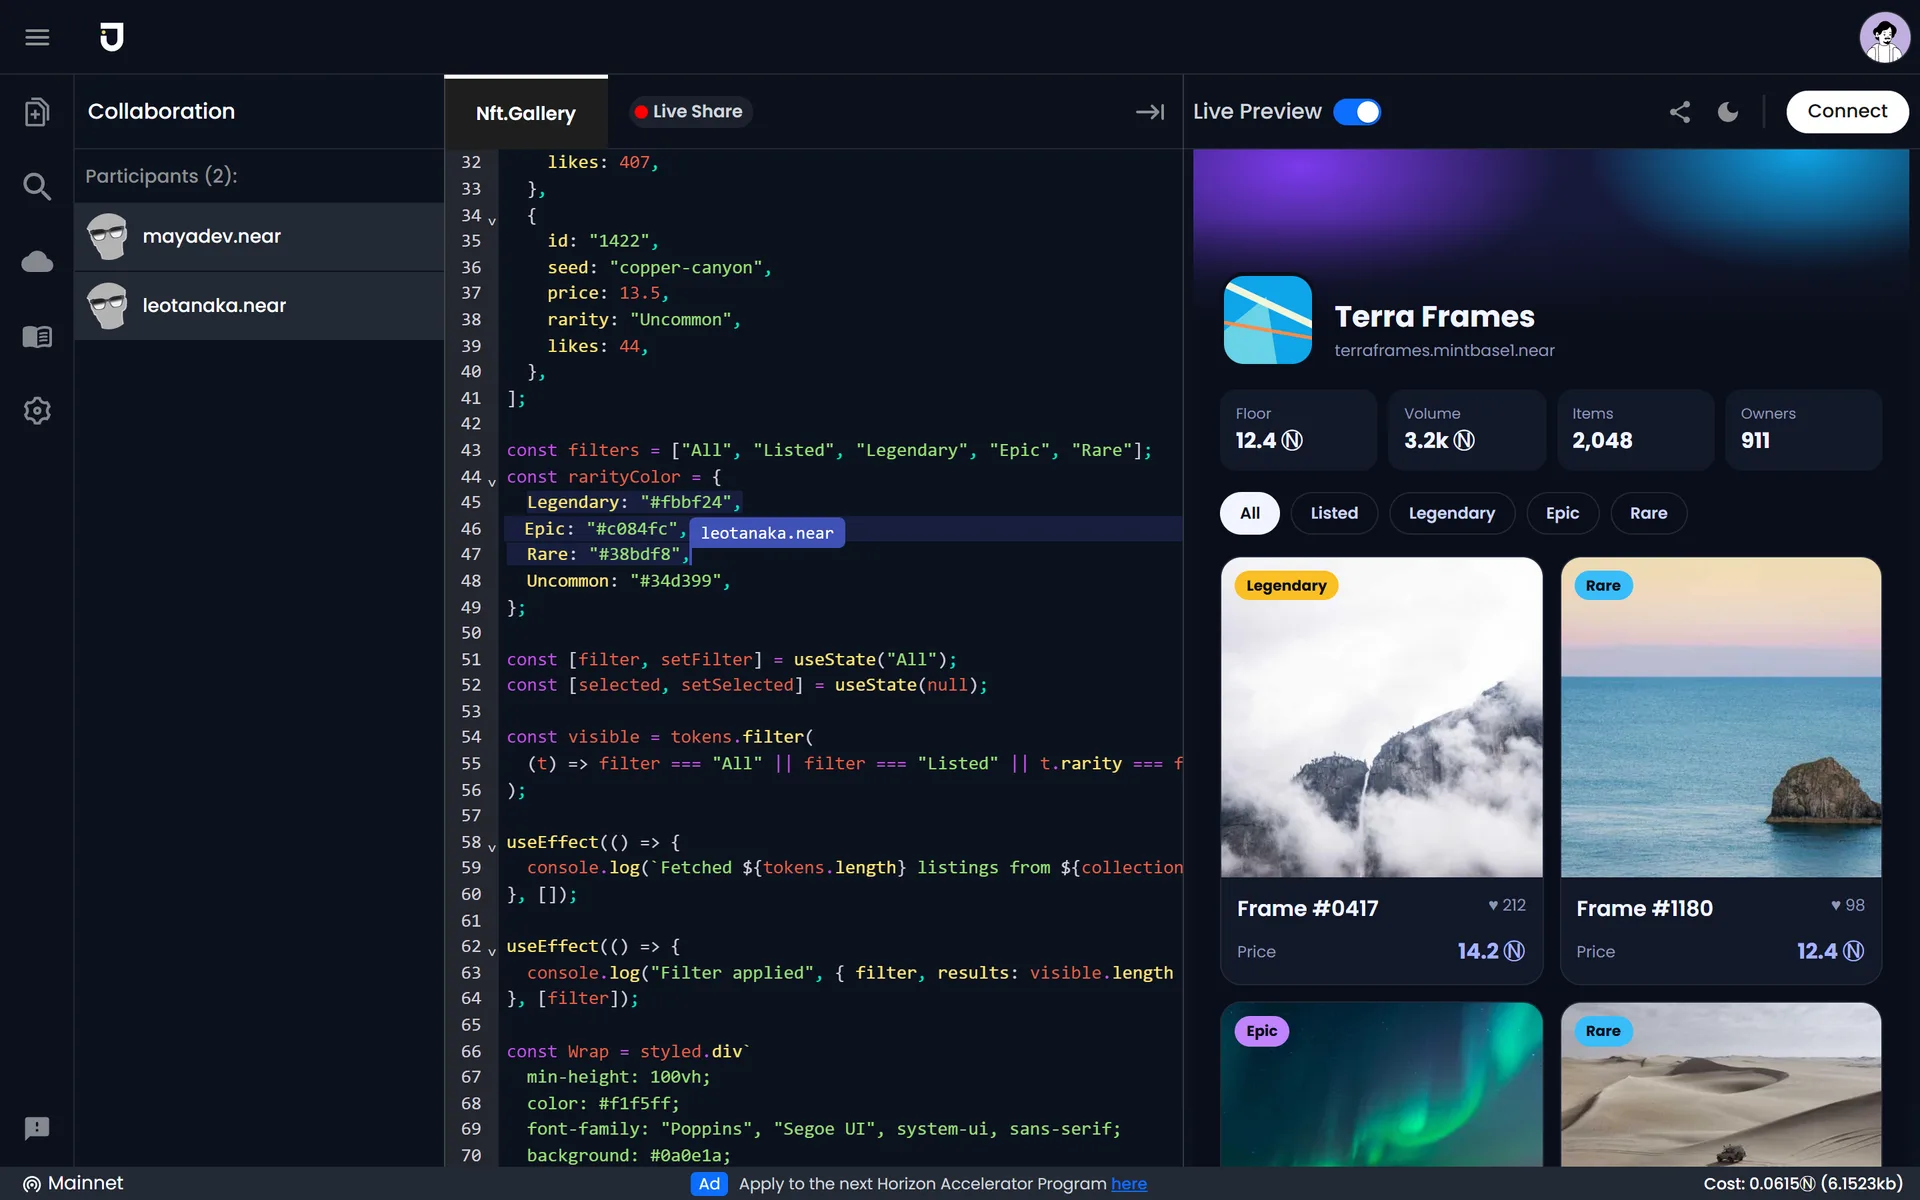Screen dimensions: 1920x1200
Task: Open the settings gear sidebar icon
Action: click(x=37, y=411)
